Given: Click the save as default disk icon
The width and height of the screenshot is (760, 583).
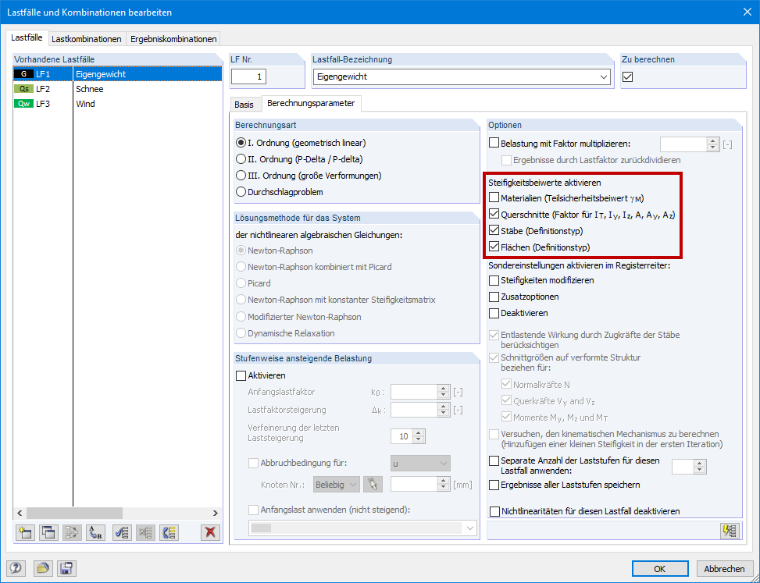Looking at the screenshot, I should 66,568.
